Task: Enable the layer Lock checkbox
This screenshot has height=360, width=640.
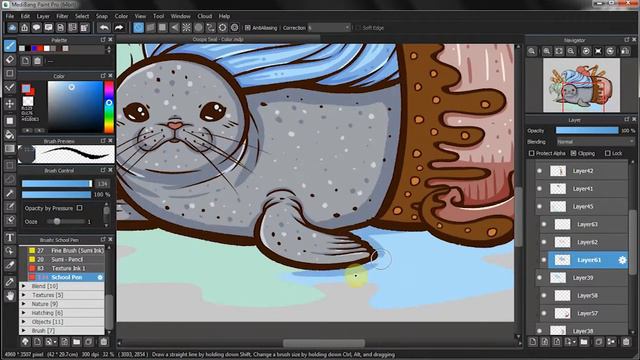Action: pyautogui.click(x=608, y=153)
